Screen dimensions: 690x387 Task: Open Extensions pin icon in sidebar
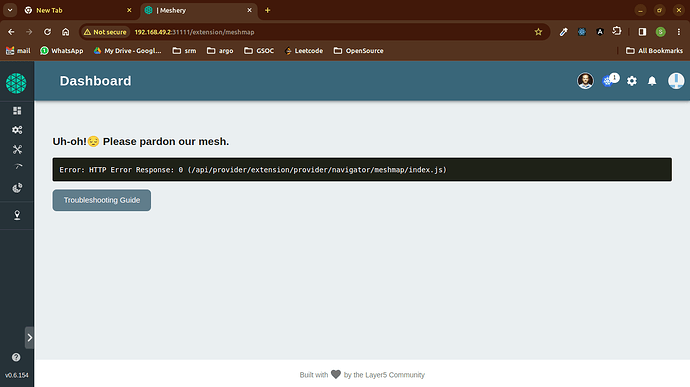pos(17,215)
